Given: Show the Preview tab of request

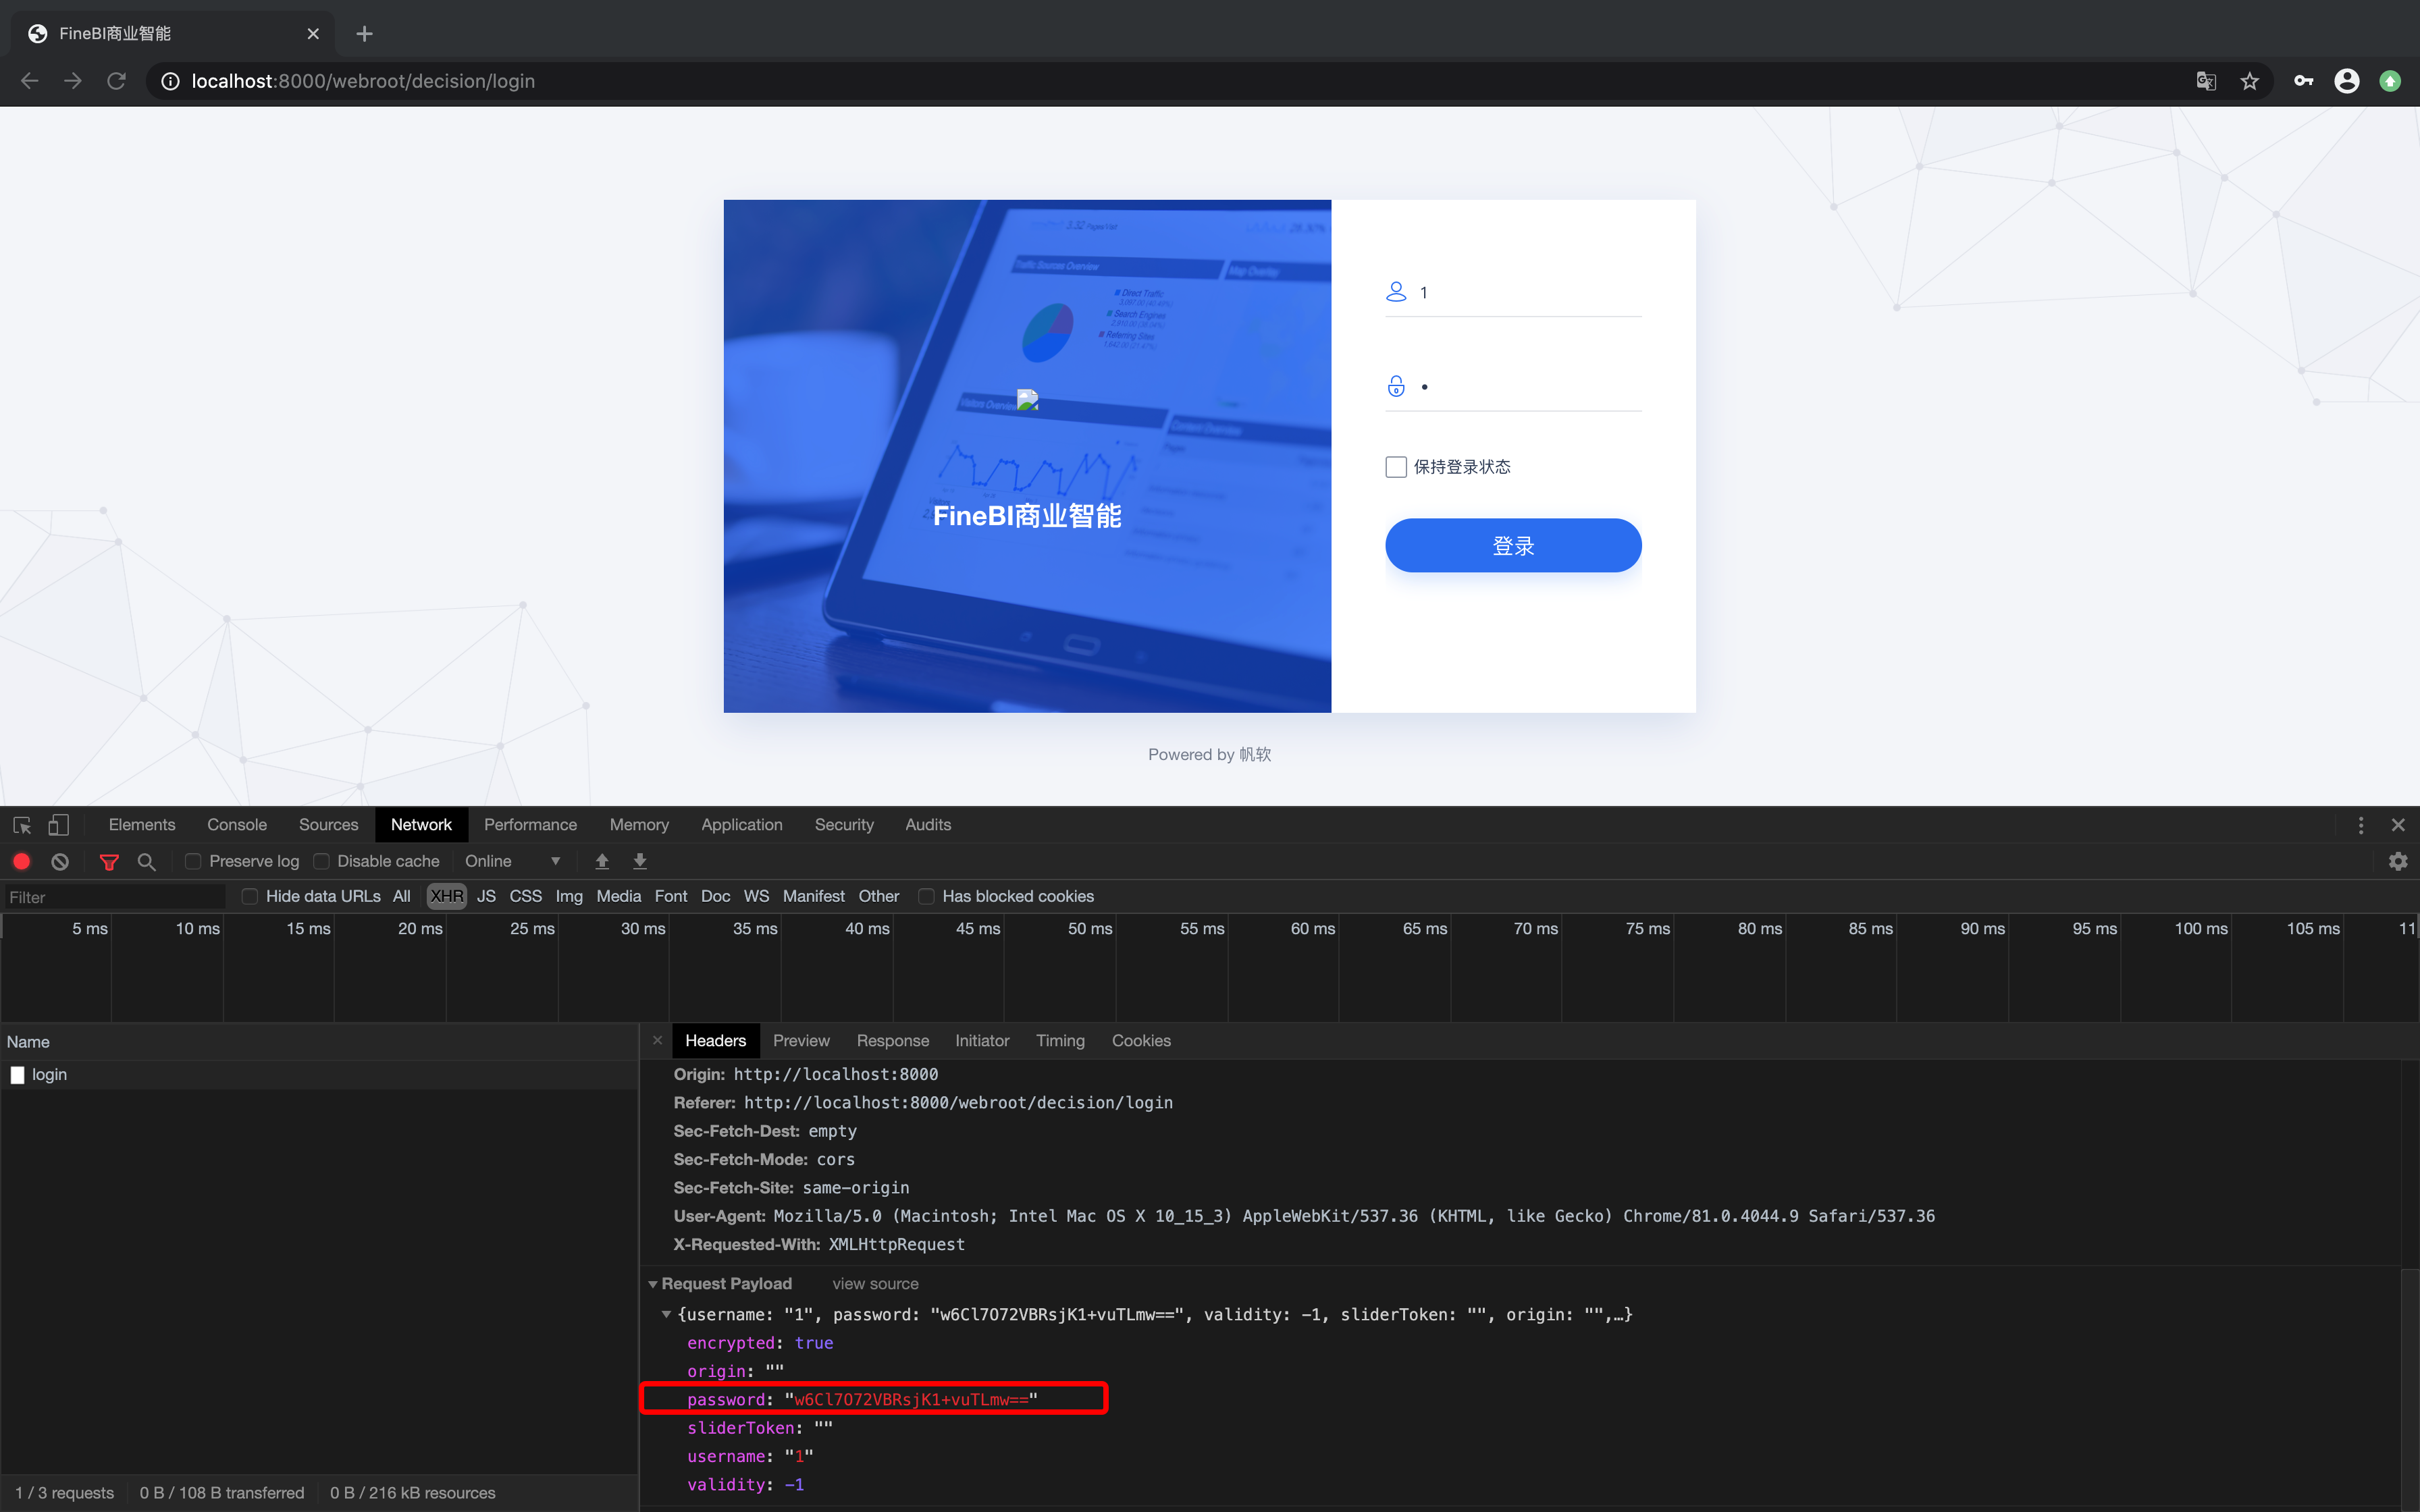Looking at the screenshot, I should point(801,1041).
